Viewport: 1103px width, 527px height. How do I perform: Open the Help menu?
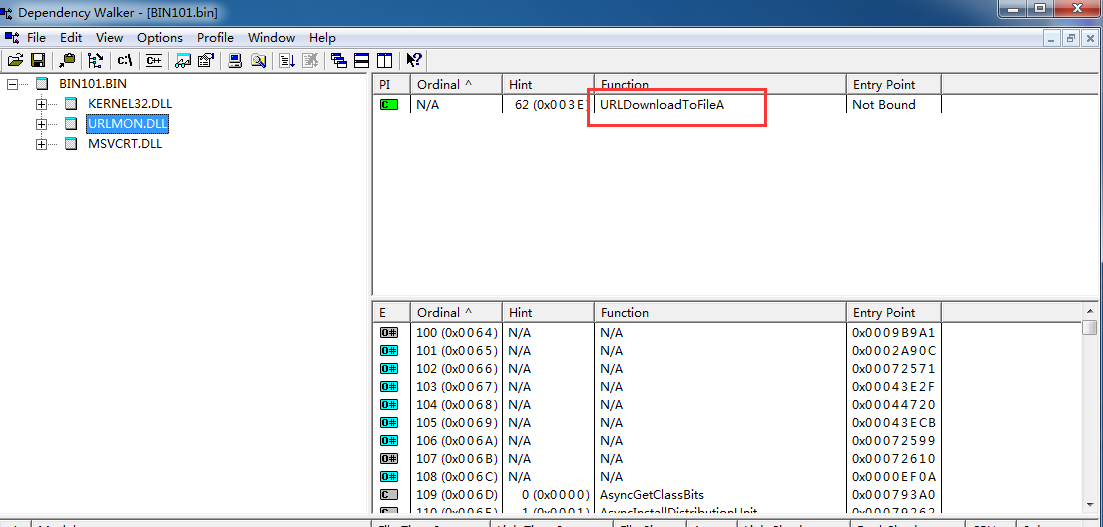(x=322, y=37)
